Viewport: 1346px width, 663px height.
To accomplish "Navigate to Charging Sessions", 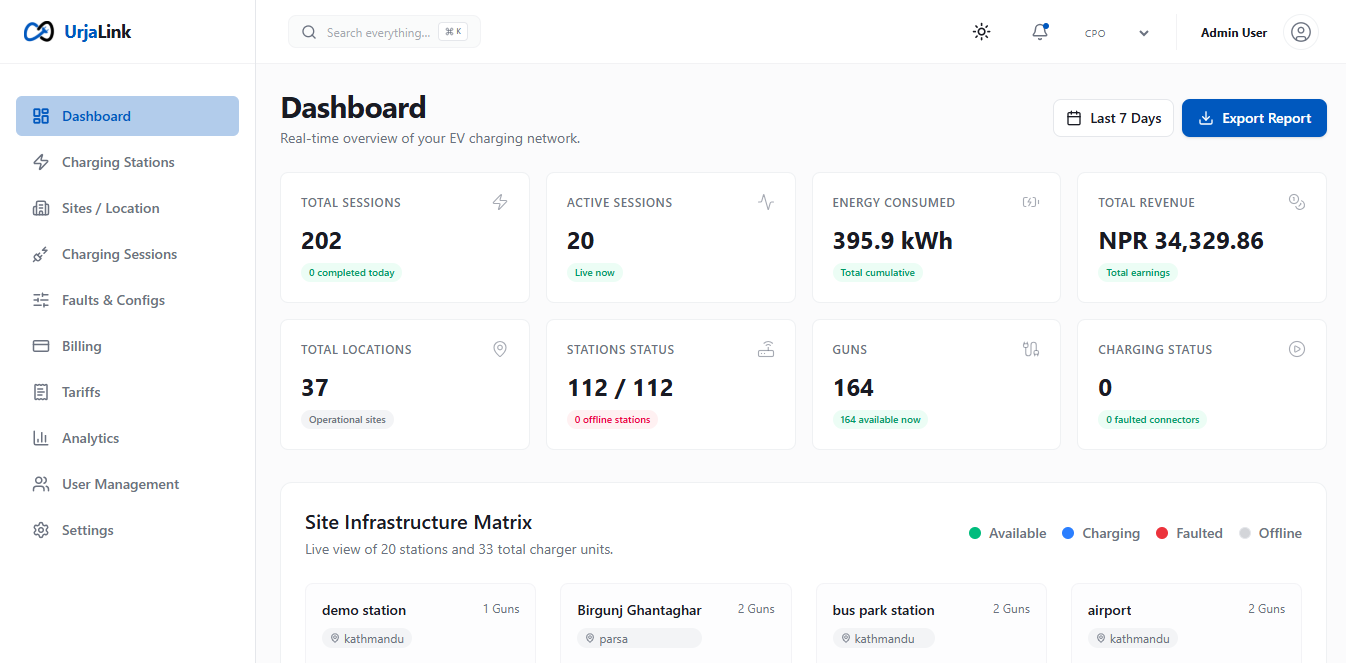I will (127, 254).
